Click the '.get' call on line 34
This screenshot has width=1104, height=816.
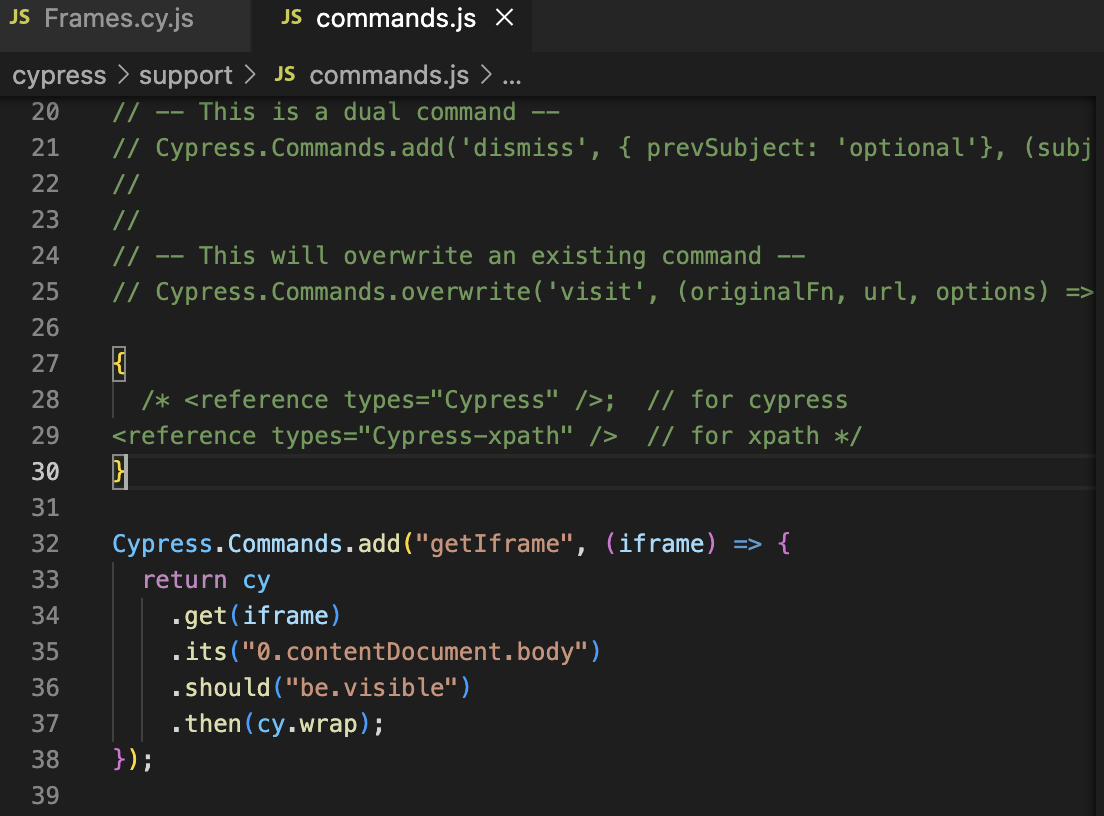[199, 615]
